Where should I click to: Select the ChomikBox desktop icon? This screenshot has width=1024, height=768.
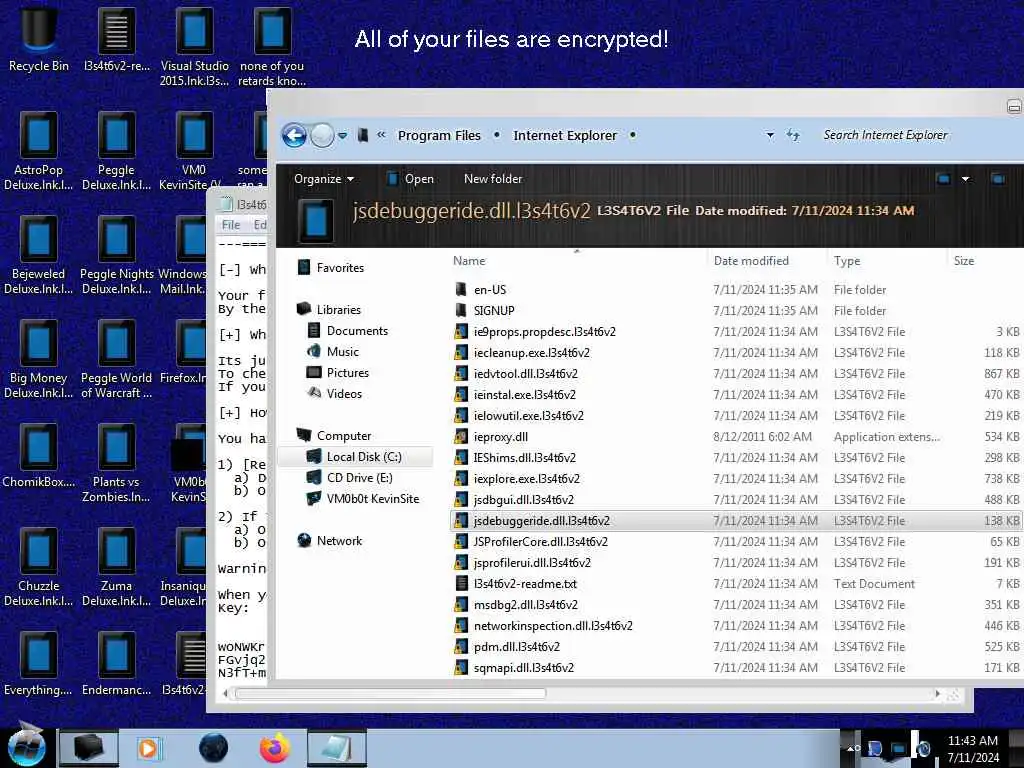39,456
